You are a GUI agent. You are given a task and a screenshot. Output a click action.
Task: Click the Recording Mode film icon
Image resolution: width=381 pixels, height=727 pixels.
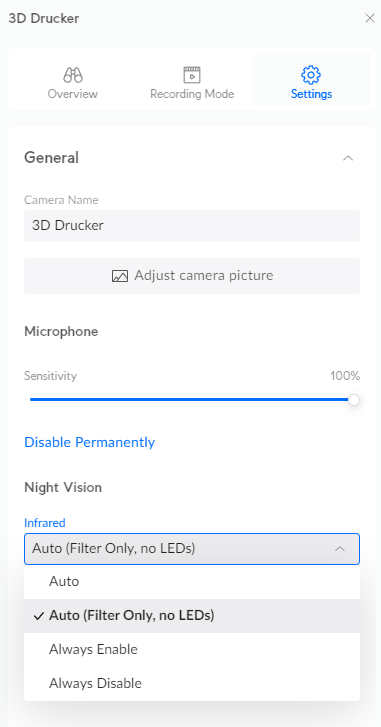click(192, 75)
